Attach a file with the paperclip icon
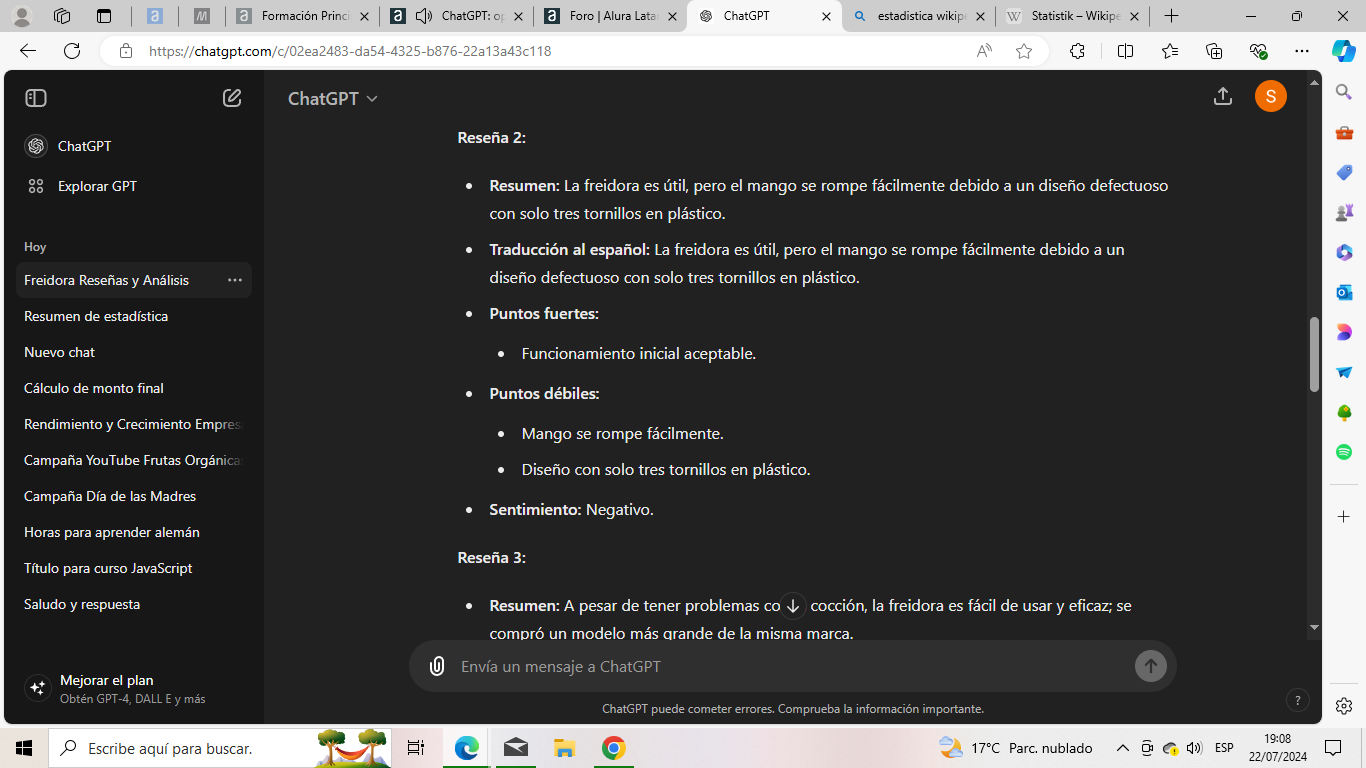 [x=437, y=666]
